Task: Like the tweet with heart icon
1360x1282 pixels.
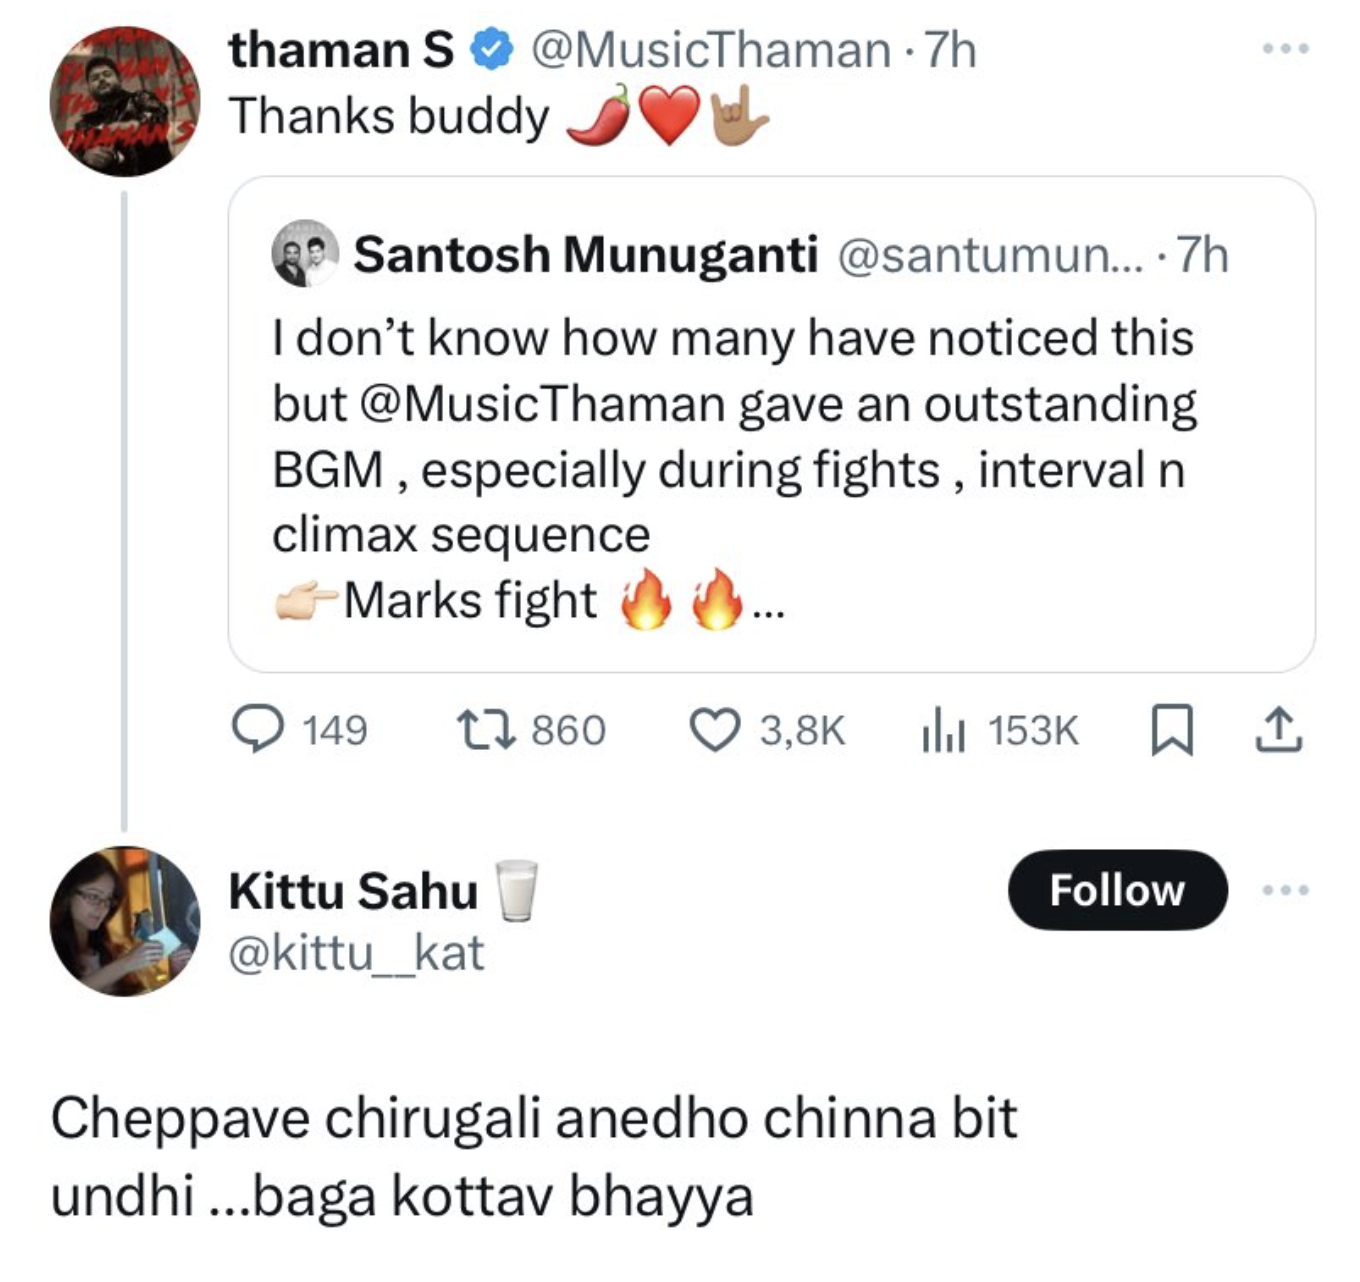Action: click(x=715, y=729)
